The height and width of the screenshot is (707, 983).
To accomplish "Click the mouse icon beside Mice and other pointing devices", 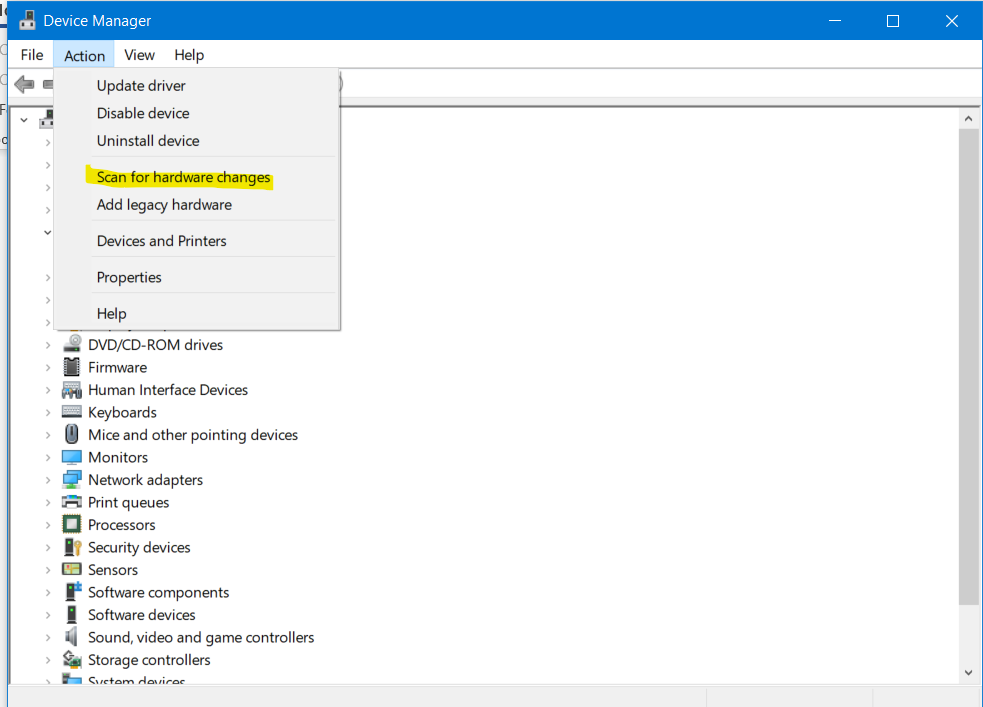I will pyautogui.click(x=72, y=434).
